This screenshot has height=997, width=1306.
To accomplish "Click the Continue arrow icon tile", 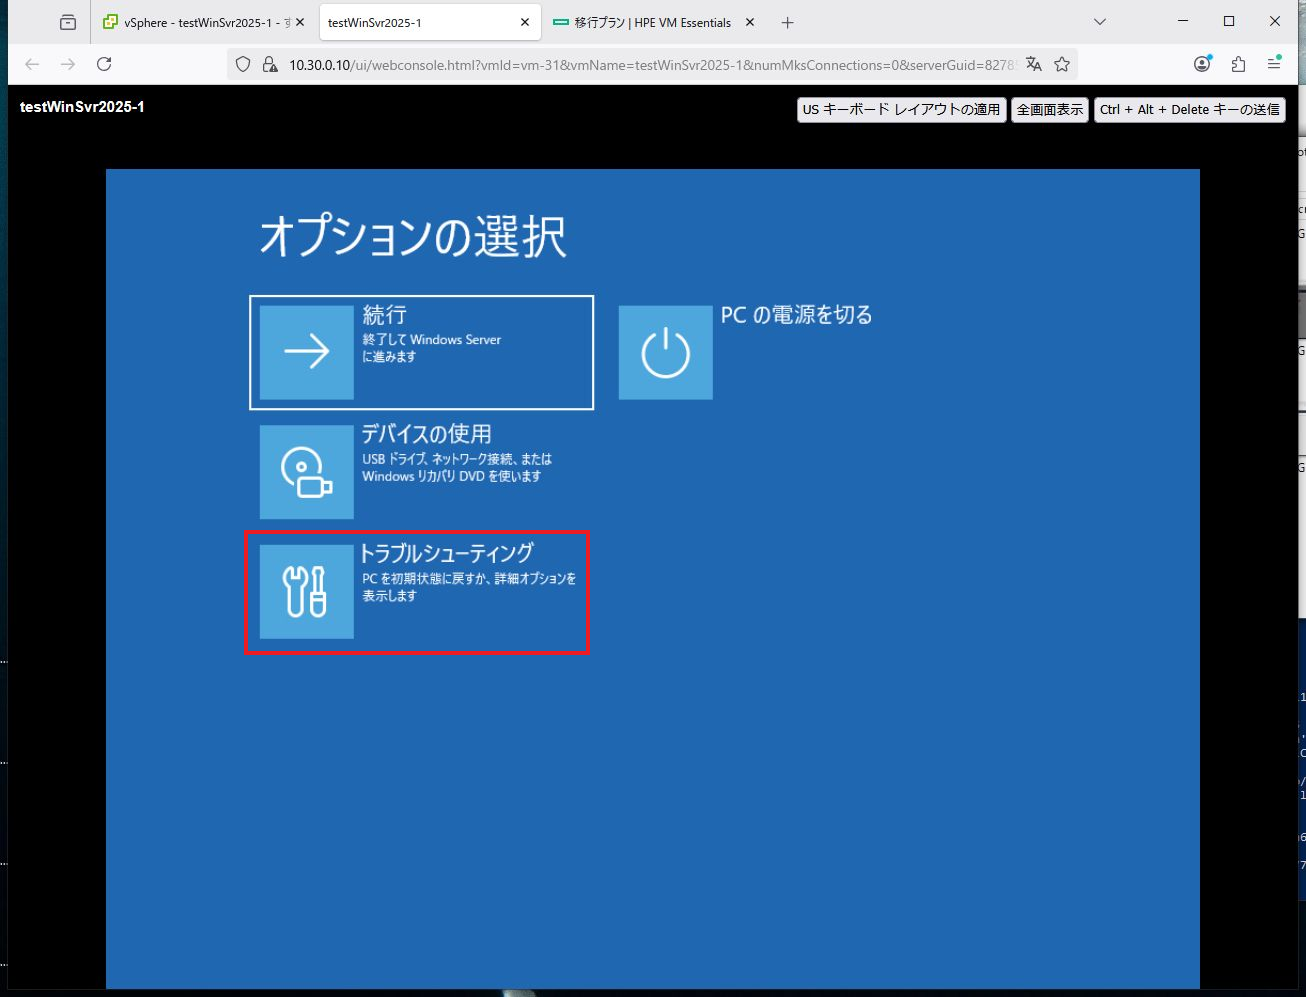I will point(306,352).
